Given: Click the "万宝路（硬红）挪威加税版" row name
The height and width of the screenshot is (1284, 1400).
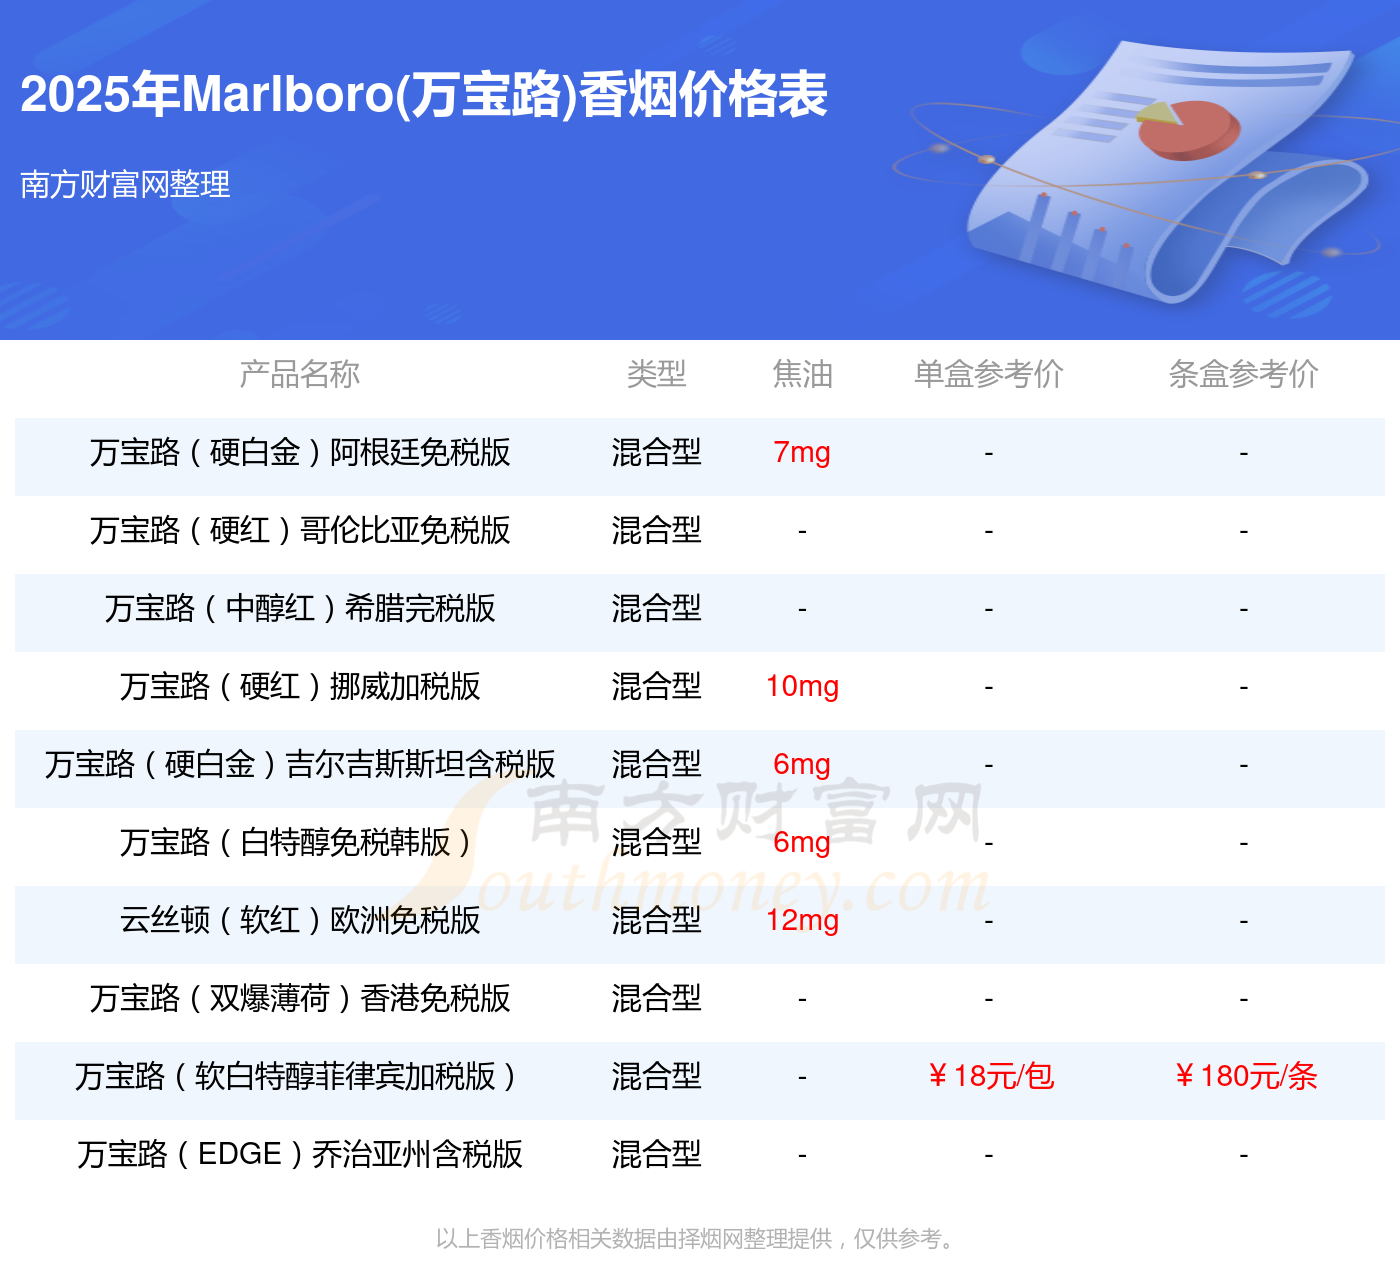Looking at the screenshot, I should (300, 686).
